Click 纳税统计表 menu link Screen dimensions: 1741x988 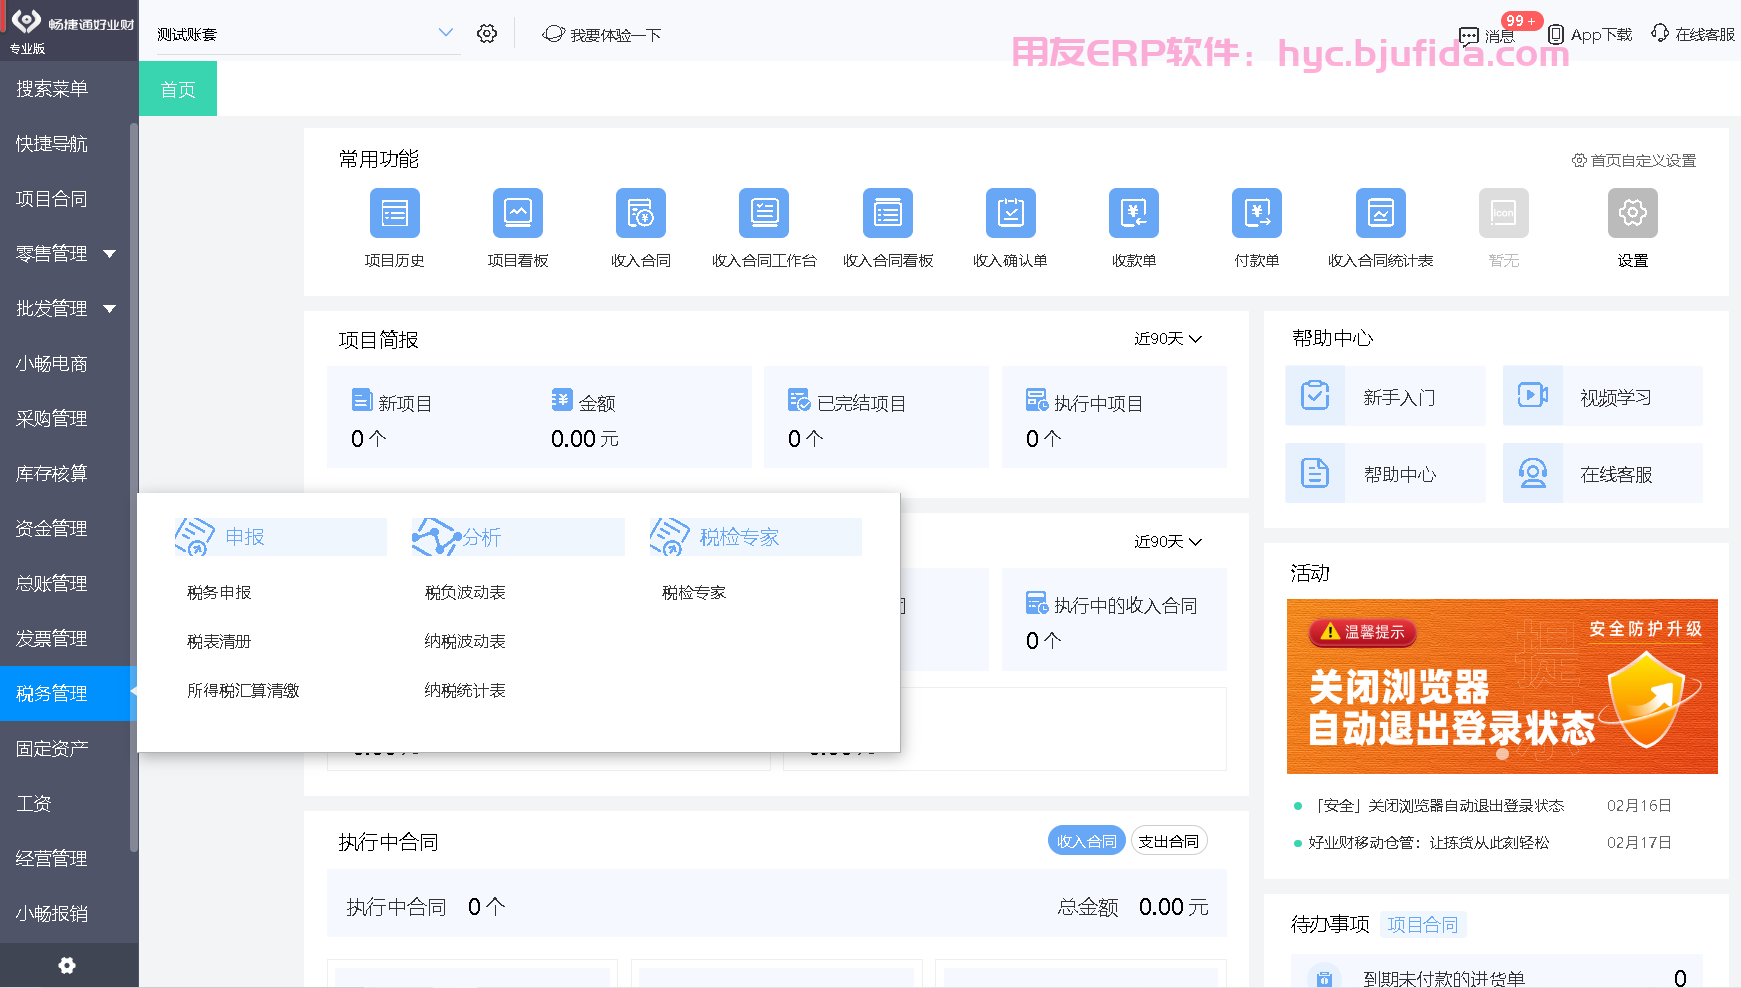pyautogui.click(x=465, y=690)
